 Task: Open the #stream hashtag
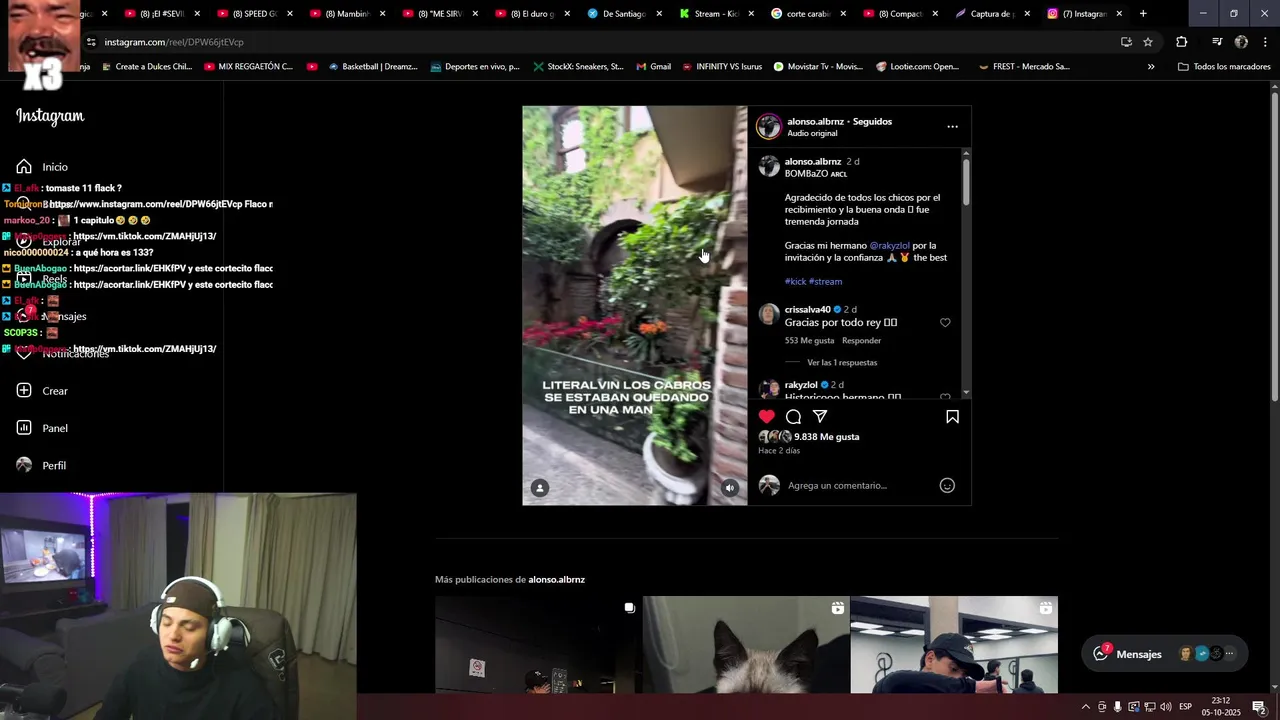tap(825, 281)
